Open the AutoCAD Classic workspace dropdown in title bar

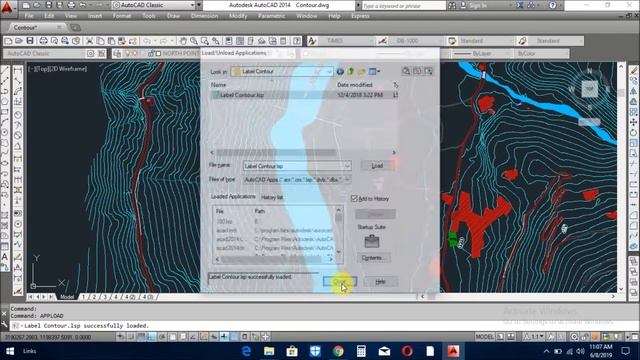[192, 5]
